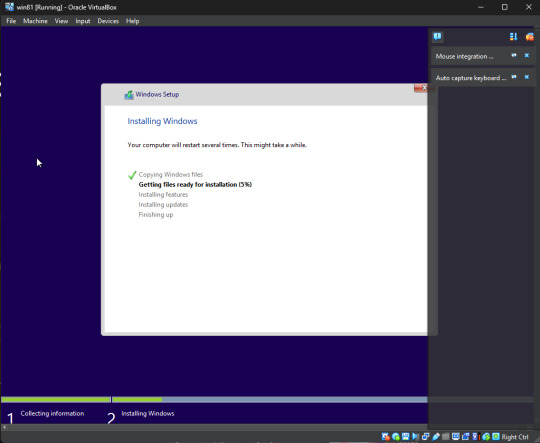540x443 pixels.
Task: Open the File menu
Action: coord(11,21)
